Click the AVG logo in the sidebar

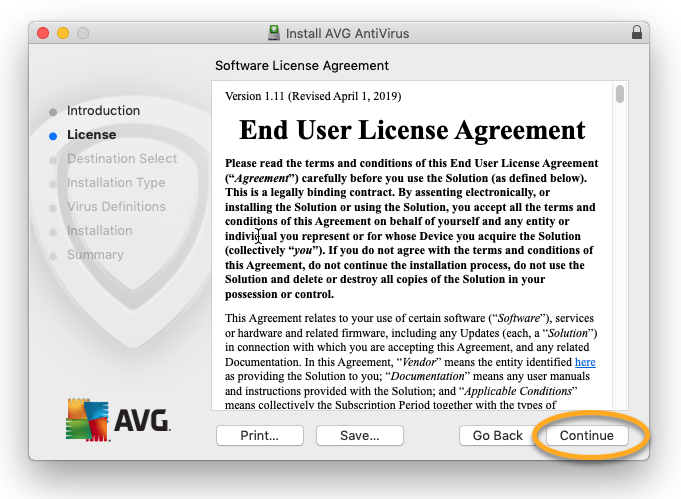tap(118, 420)
